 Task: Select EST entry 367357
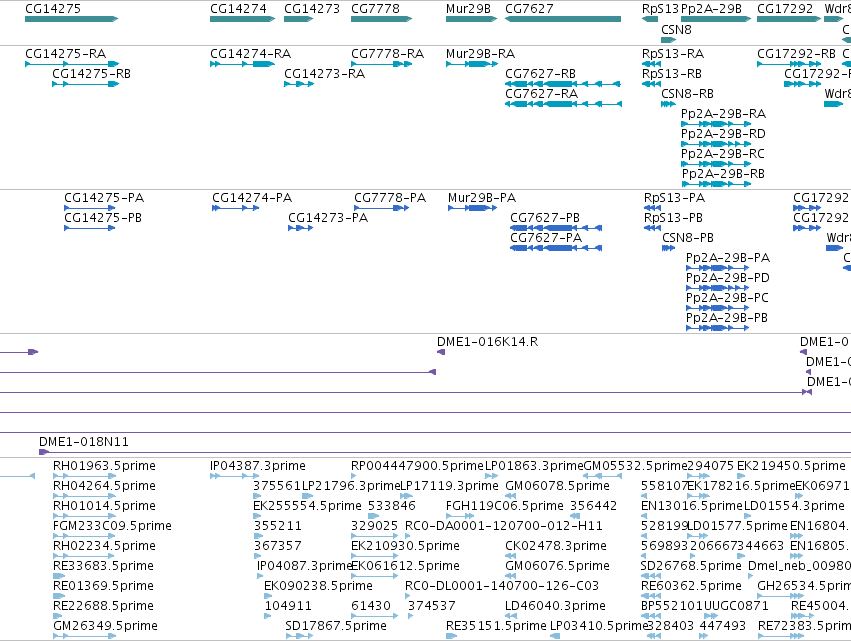(277, 547)
